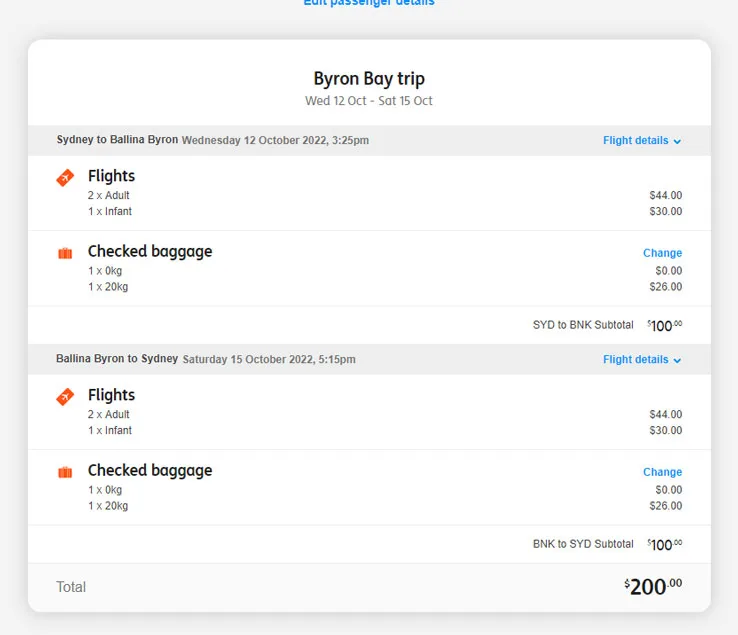Change checked baggage on the return flight
This screenshot has width=738, height=635.
point(662,472)
